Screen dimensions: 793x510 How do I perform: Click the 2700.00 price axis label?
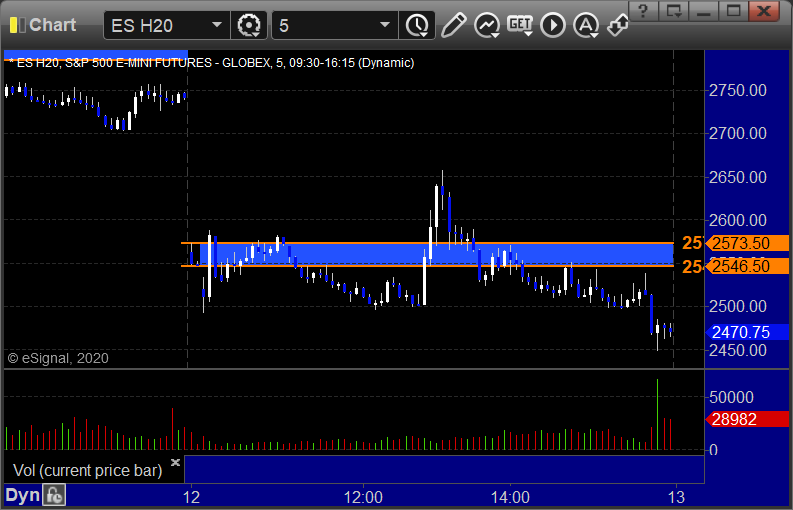pos(738,134)
